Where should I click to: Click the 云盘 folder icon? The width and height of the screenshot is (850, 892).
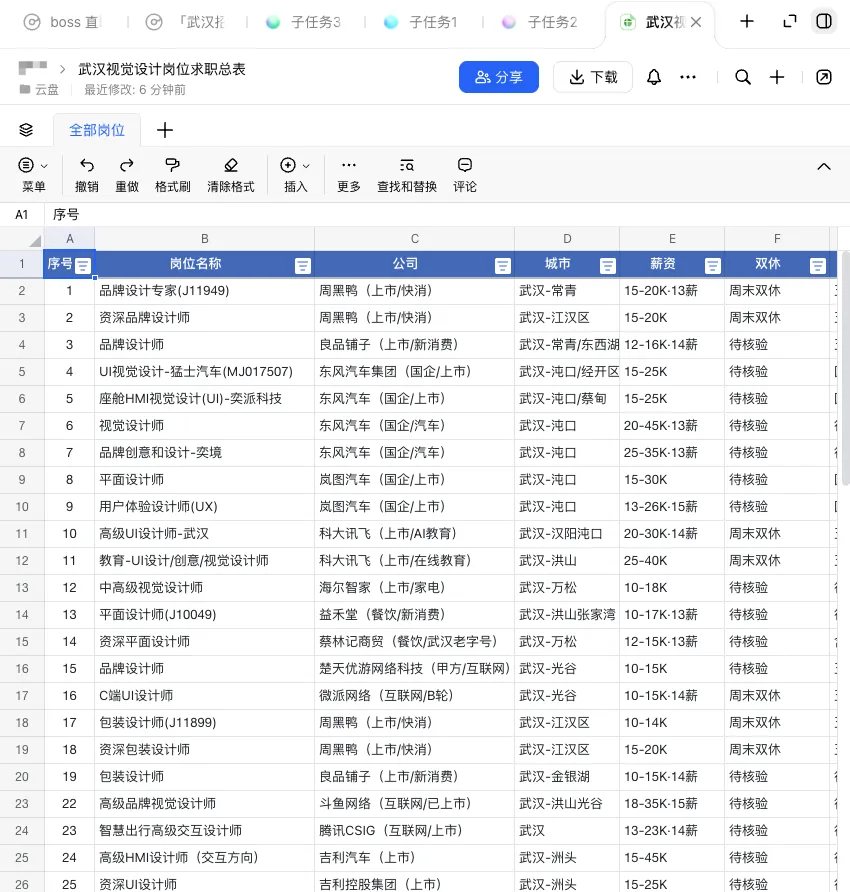click(25, 89)
